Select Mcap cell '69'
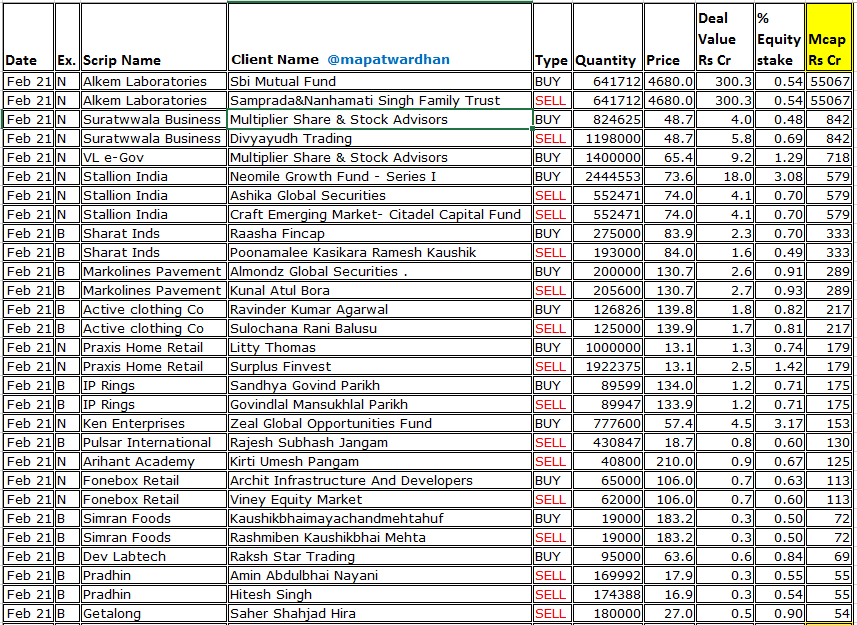The image size is (857, 625). [x=829, y=556]
